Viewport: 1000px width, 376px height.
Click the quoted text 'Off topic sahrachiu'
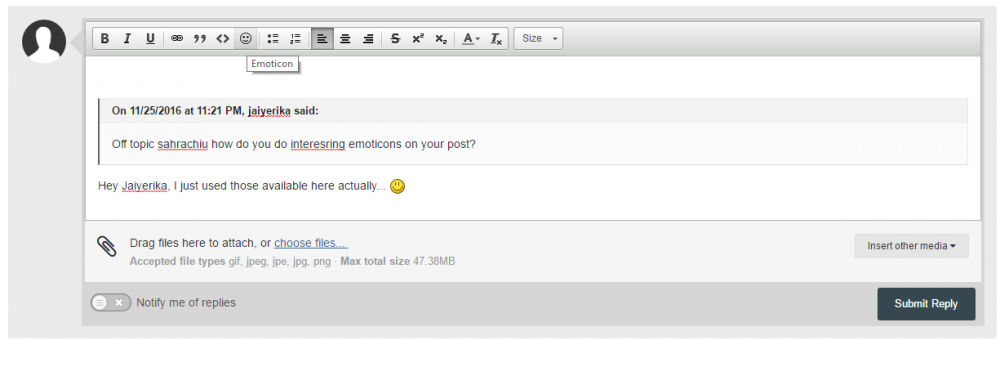tap(160, 144)
